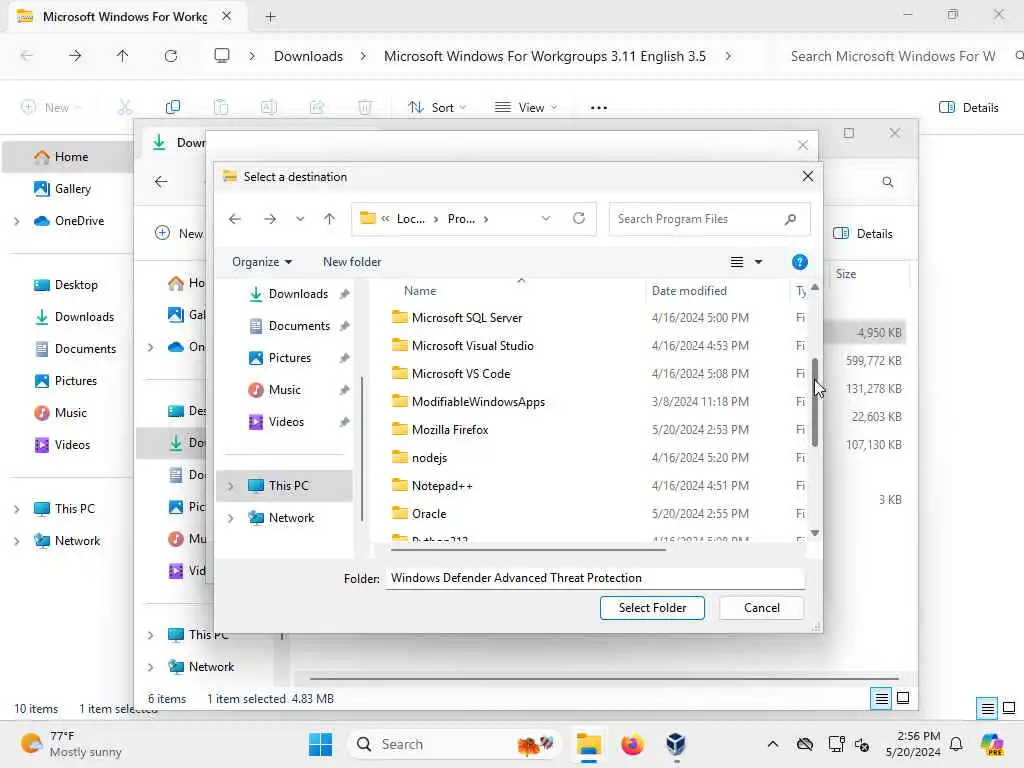Select the nodejs folder

click(x=429, y=458)
